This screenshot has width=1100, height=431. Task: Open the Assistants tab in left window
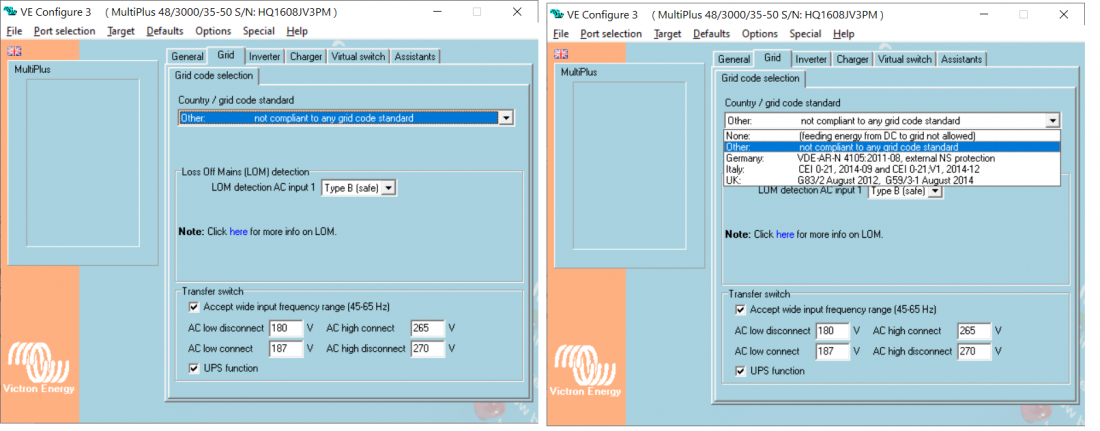(x=414, y=57)
